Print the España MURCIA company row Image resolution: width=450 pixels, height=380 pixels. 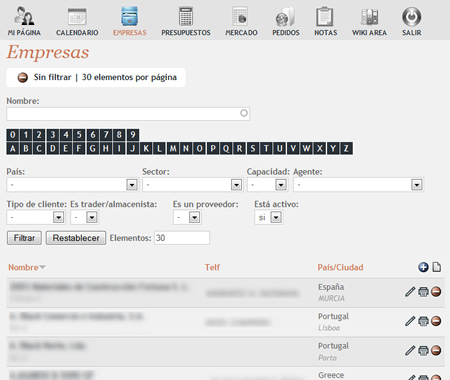point(423,292)
